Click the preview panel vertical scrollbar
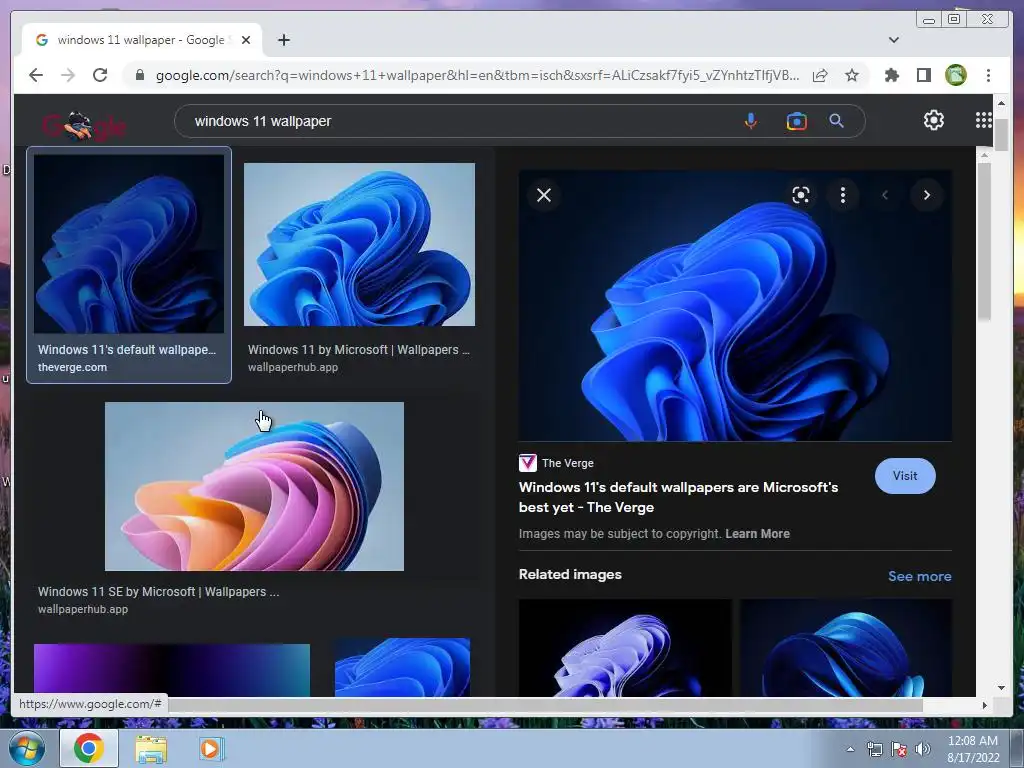This screenshot has height=768, width=1024. click(x=984, y=242)
